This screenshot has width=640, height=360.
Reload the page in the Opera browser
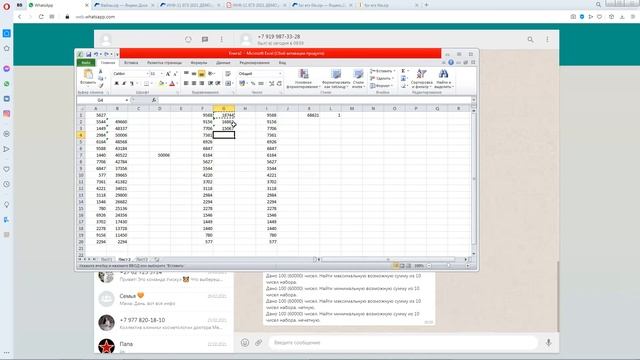pyautogui.click(x=41, y=17)
